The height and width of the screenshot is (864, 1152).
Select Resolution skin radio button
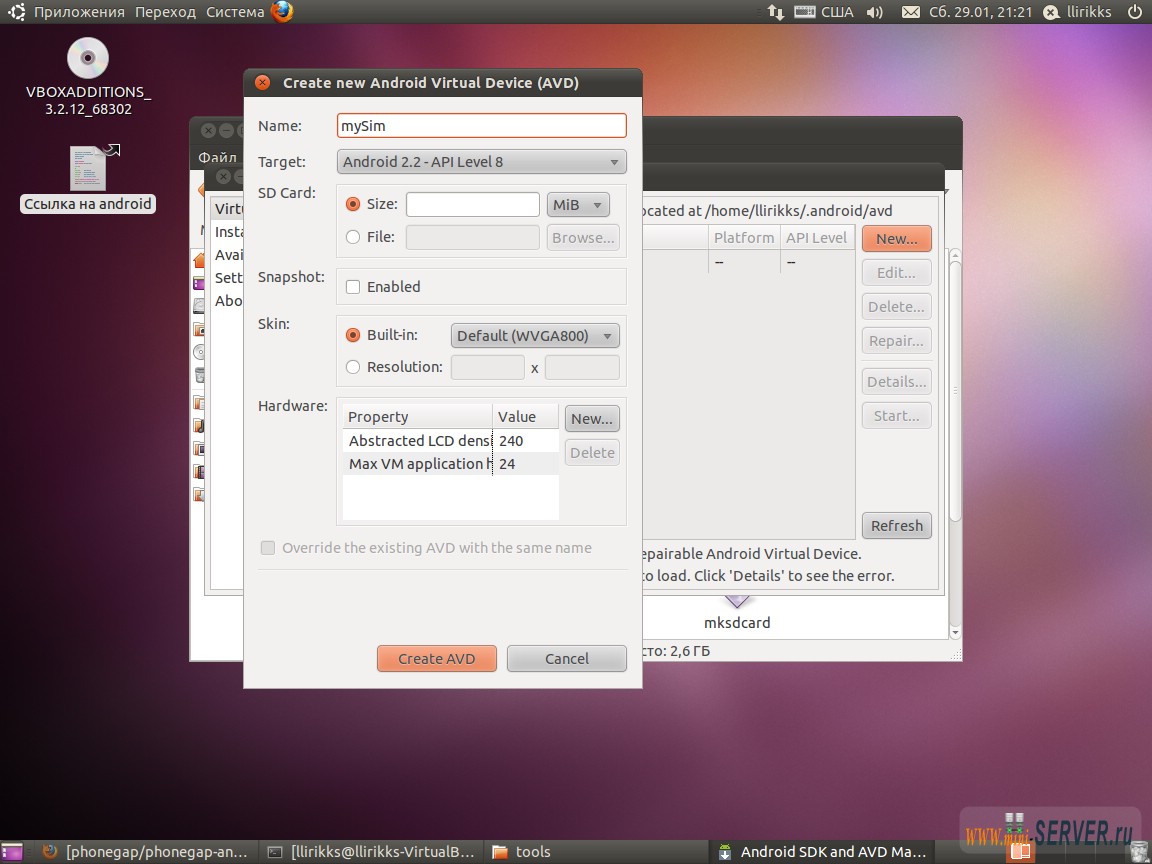353,367
